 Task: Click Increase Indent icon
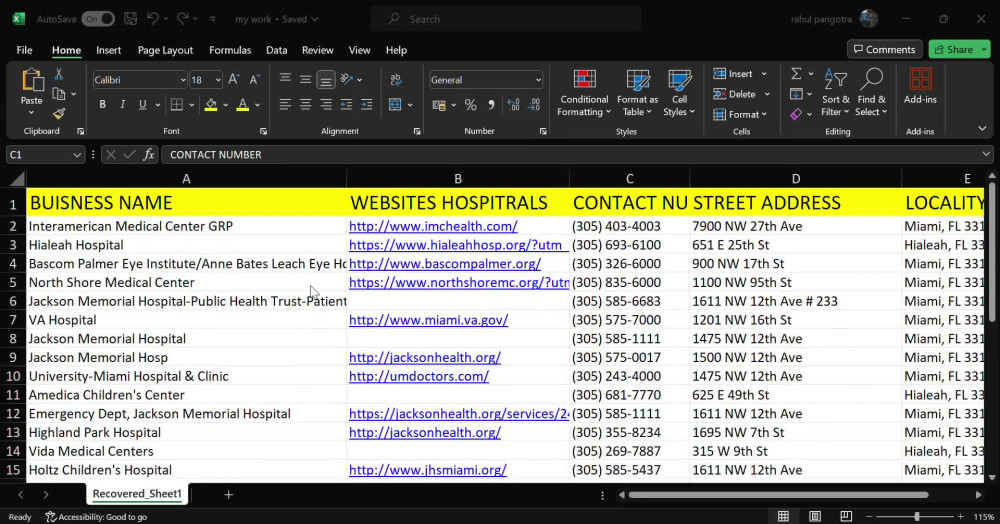click(367, 105)
